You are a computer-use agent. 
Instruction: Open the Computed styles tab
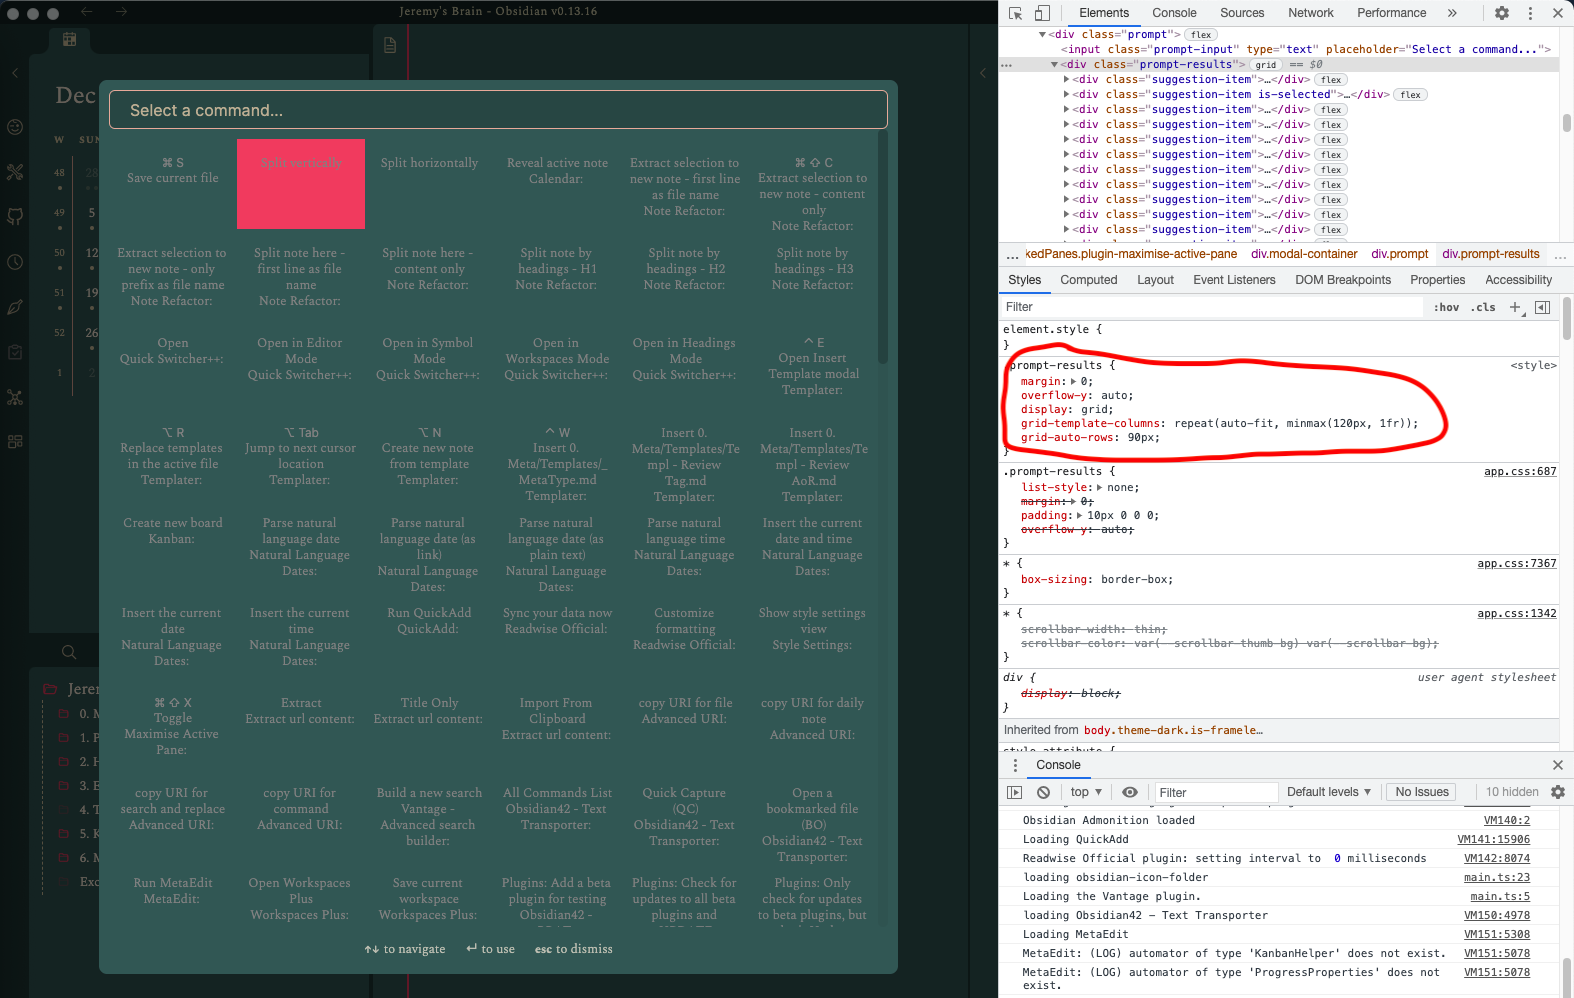[x=1089, y=280]
